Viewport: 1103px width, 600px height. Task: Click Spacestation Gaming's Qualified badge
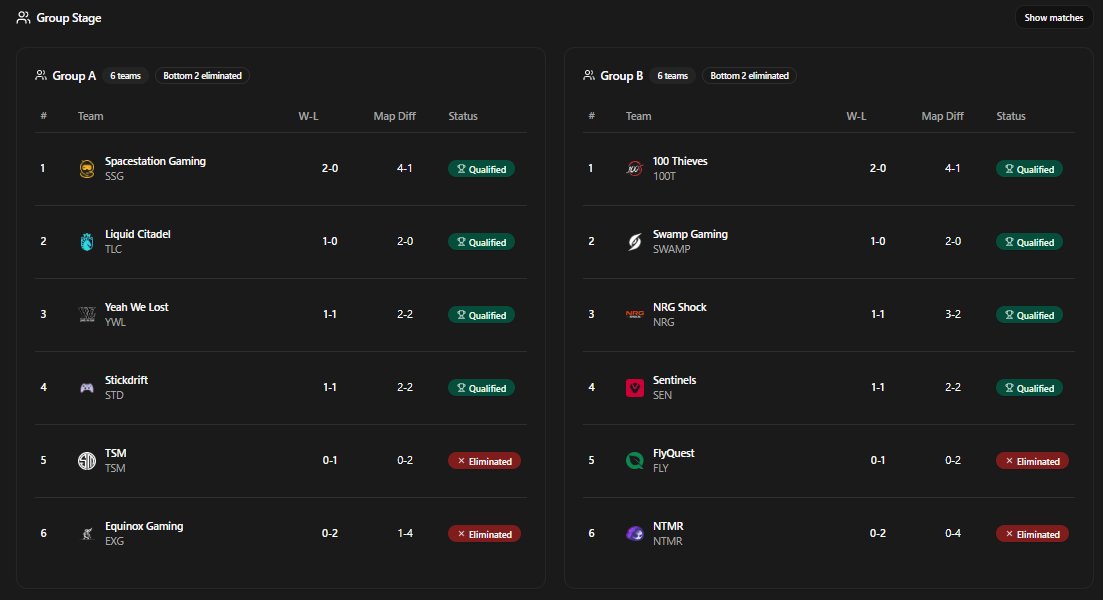[x=481, y=169]
